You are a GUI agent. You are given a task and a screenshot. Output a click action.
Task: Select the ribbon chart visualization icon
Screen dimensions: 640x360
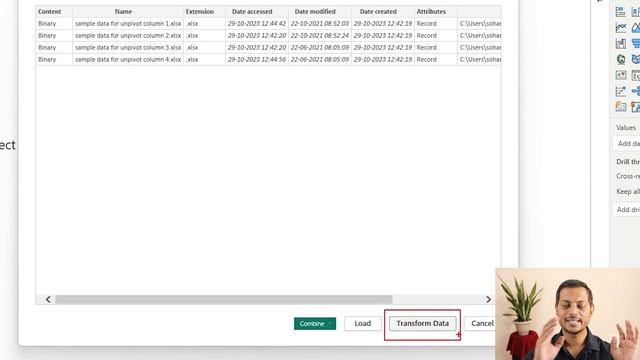click(x=620, y=44)
